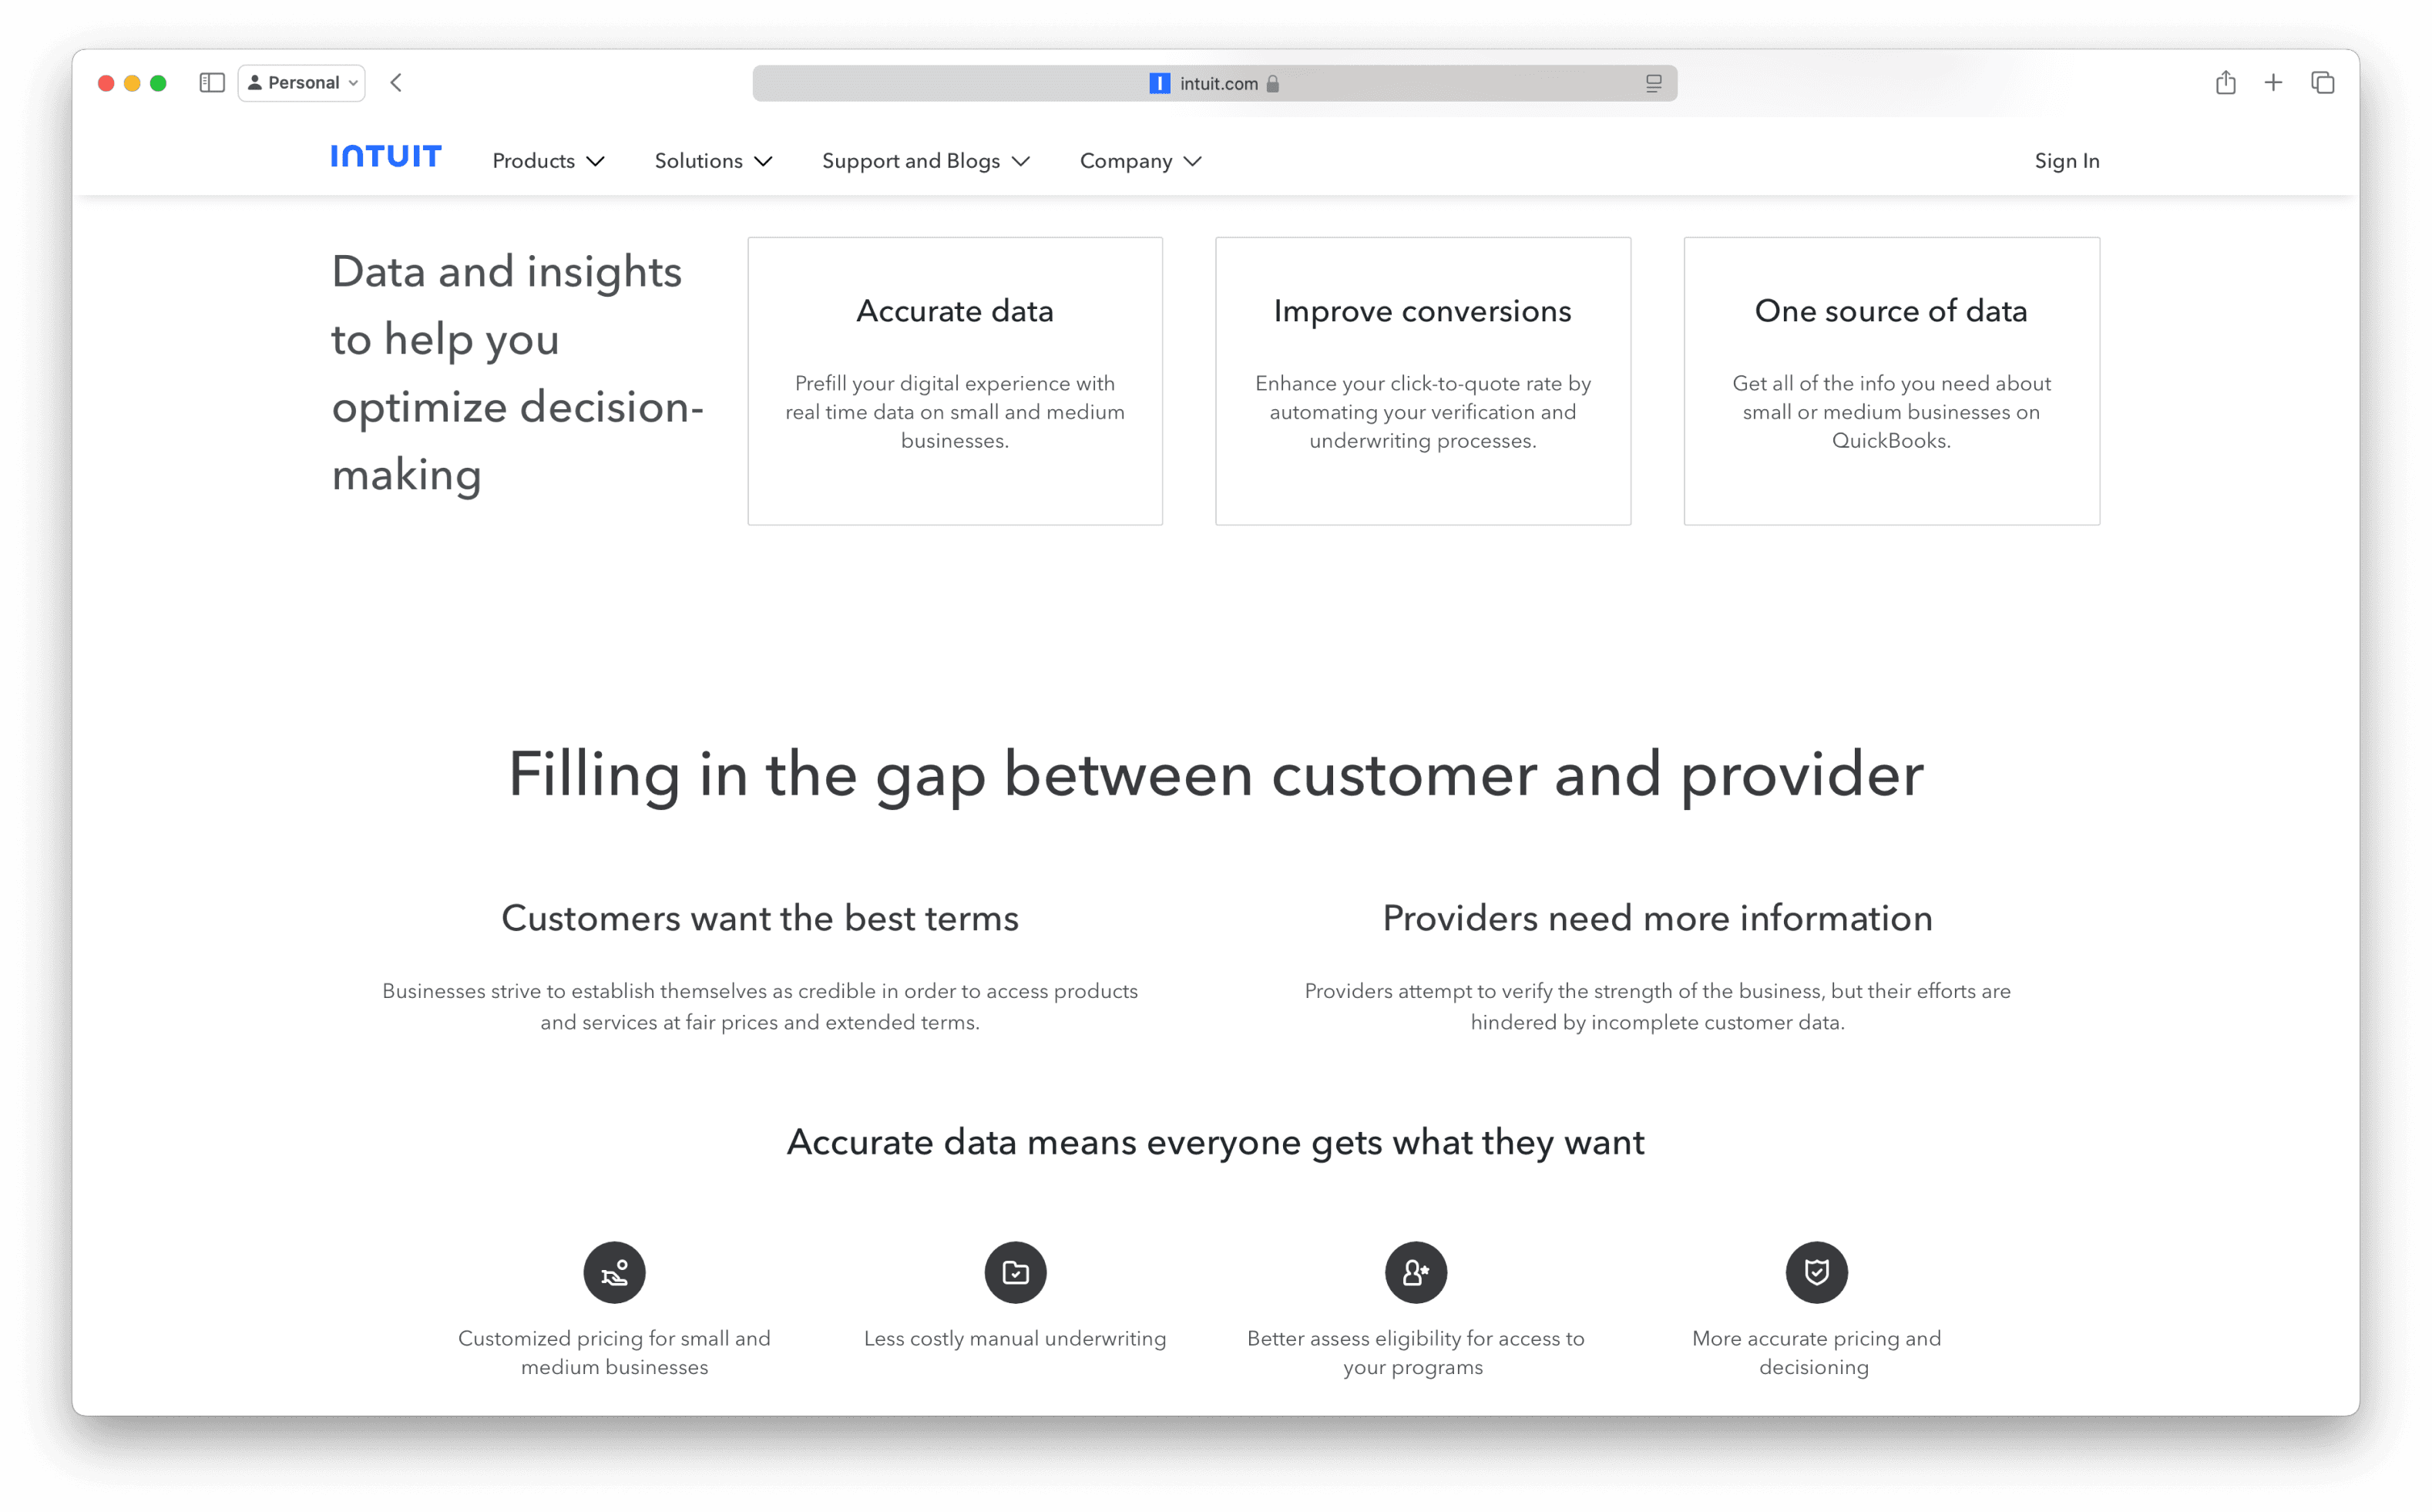The image size is (2432, 1512).
Task: Click the back navigation arrow
Action: pos(396,83)
